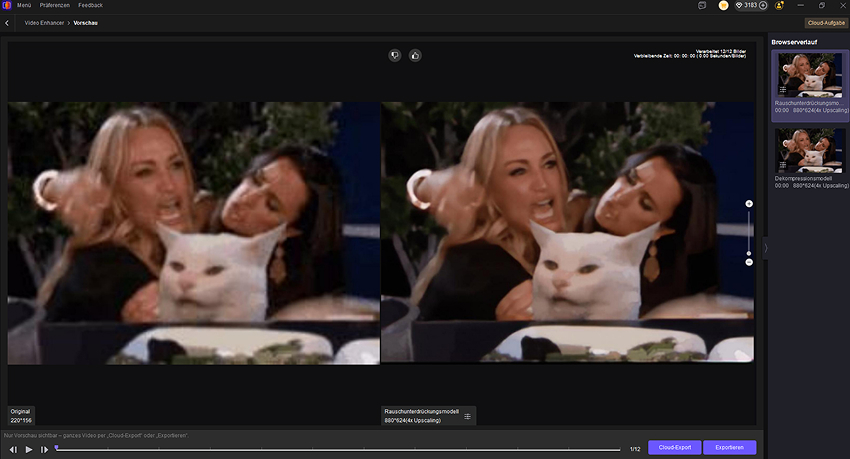Open the Präferenzen menu
850x459 pixels.
point(55,5)
